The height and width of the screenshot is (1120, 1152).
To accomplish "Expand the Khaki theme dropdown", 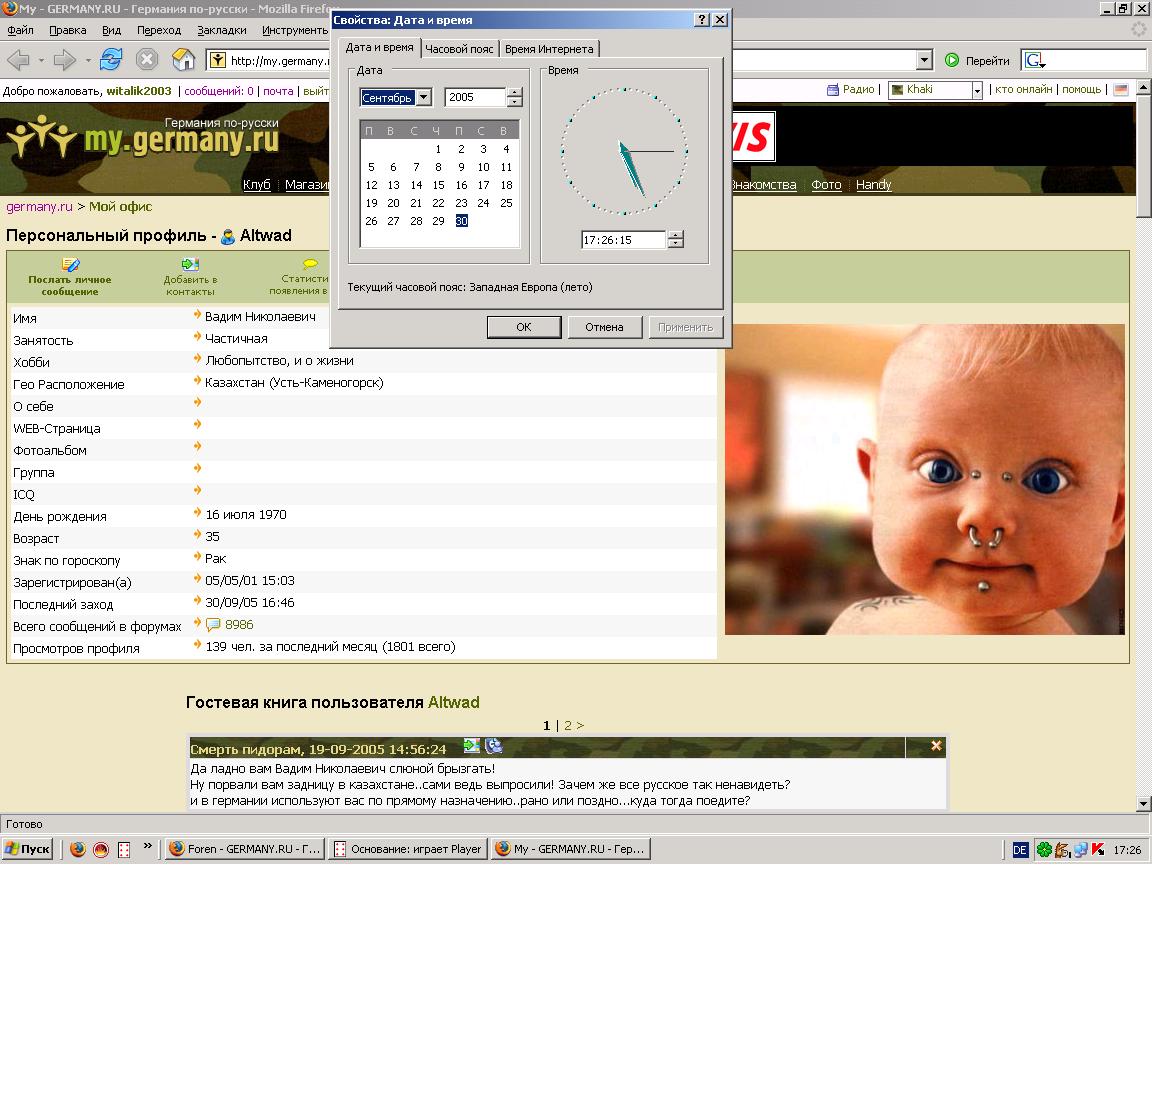I will (x=977, y=90).
